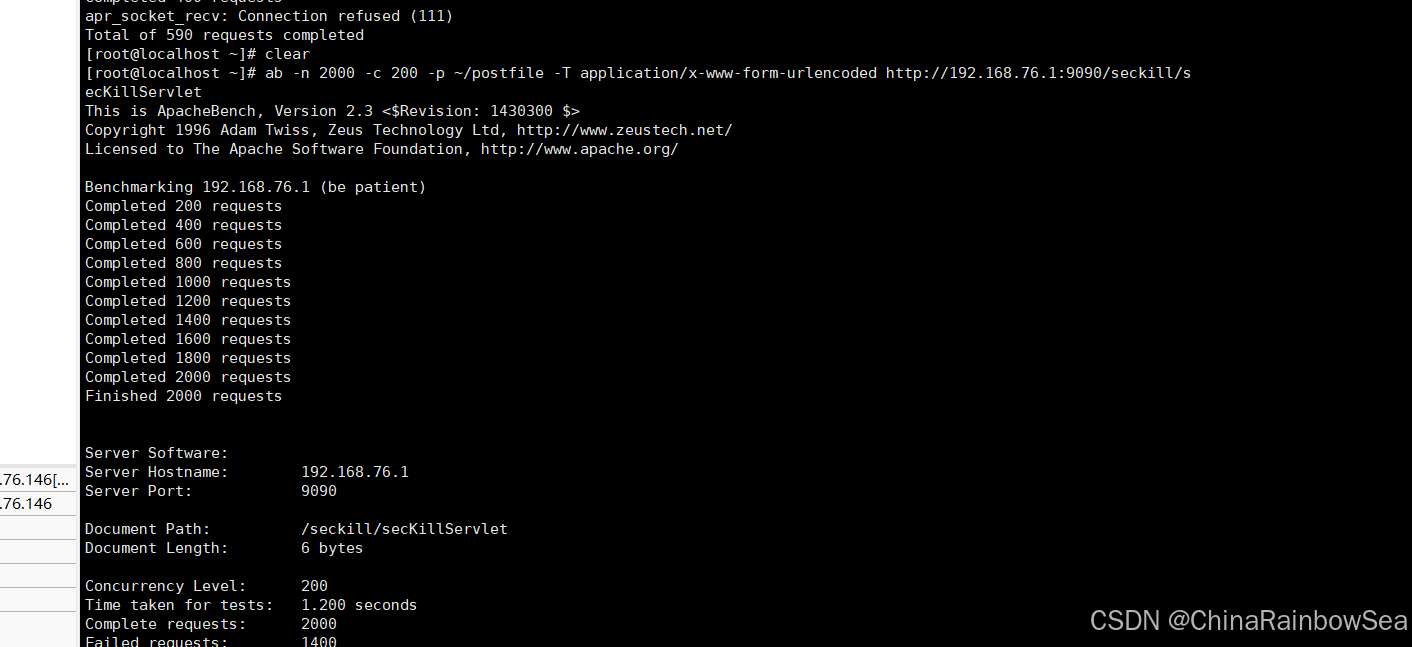Click the 'Finished 2000 requests' line

[x=183, y=396]
